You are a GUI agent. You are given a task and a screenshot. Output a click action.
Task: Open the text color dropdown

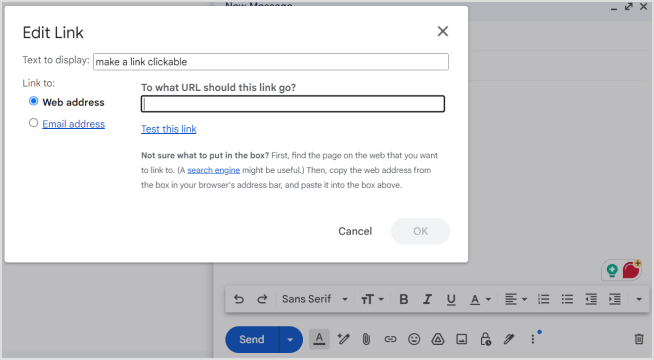tap(480, 300)
